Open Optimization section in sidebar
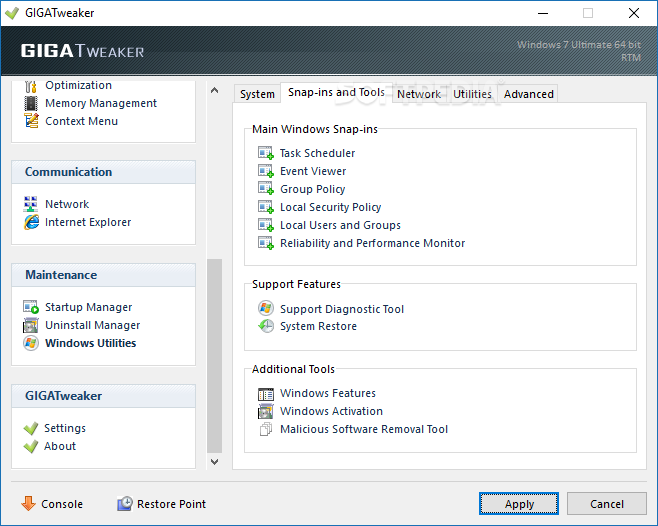 pos(78,85)
